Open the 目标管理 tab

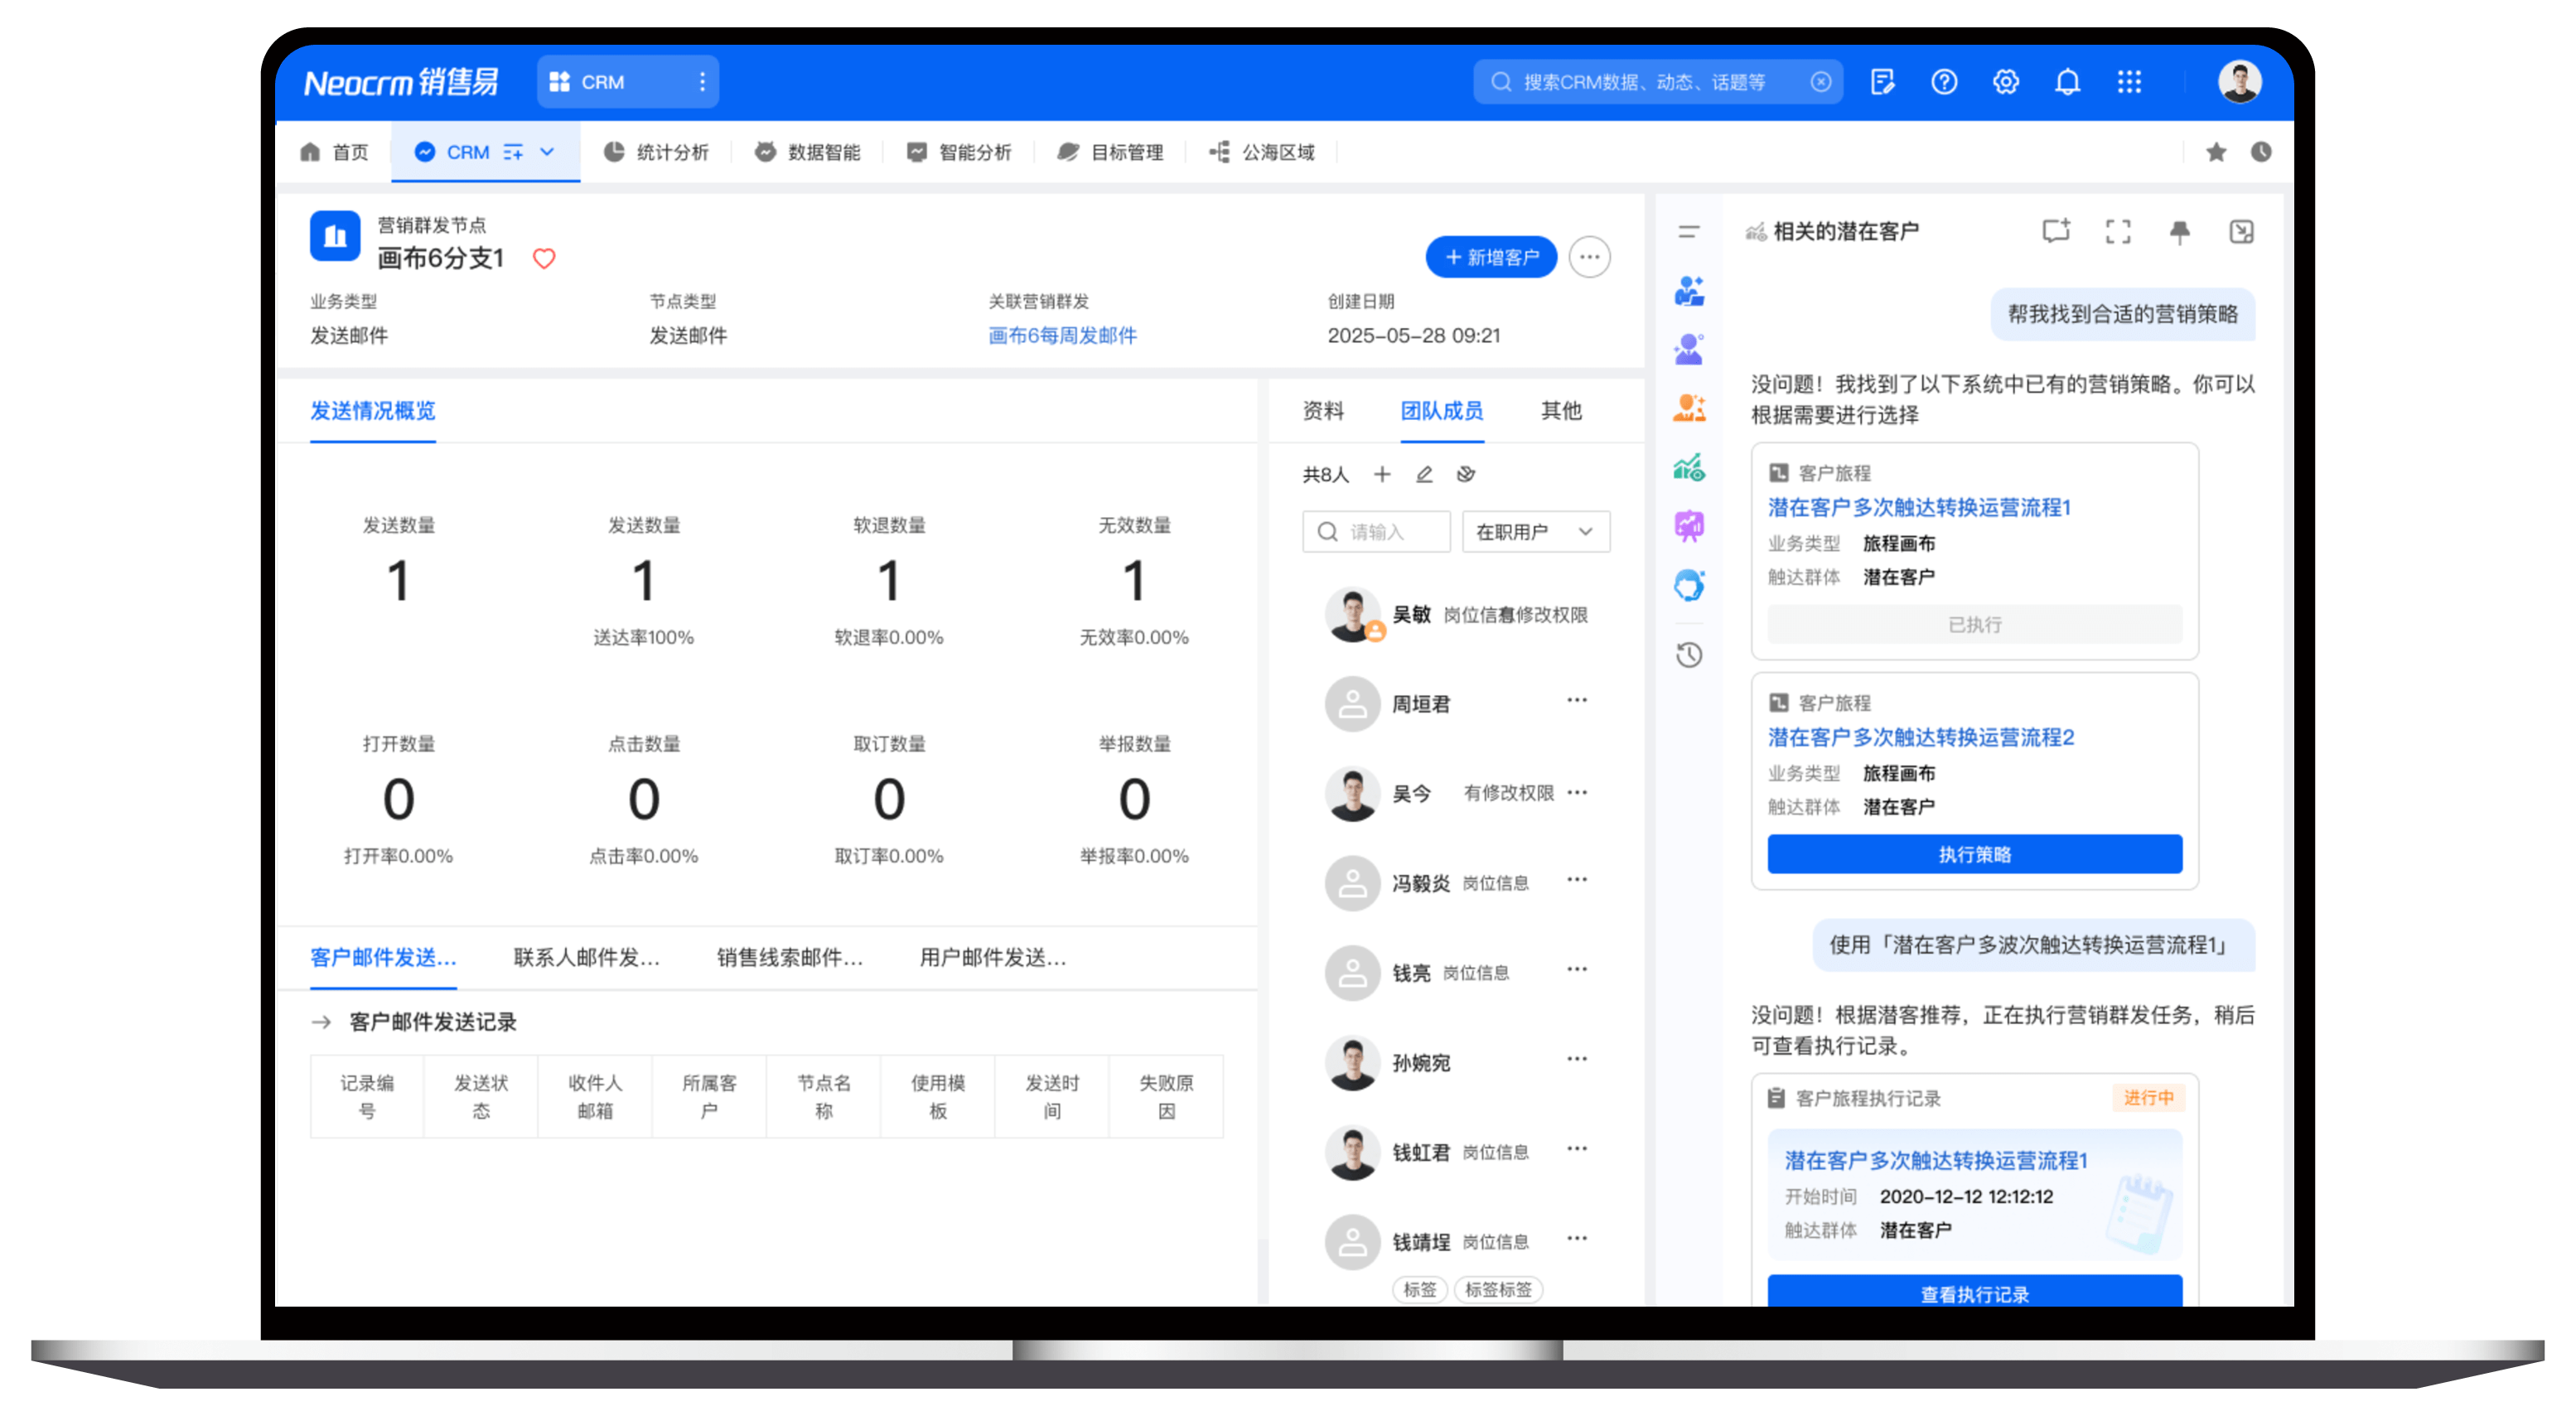click(1110, 152)
